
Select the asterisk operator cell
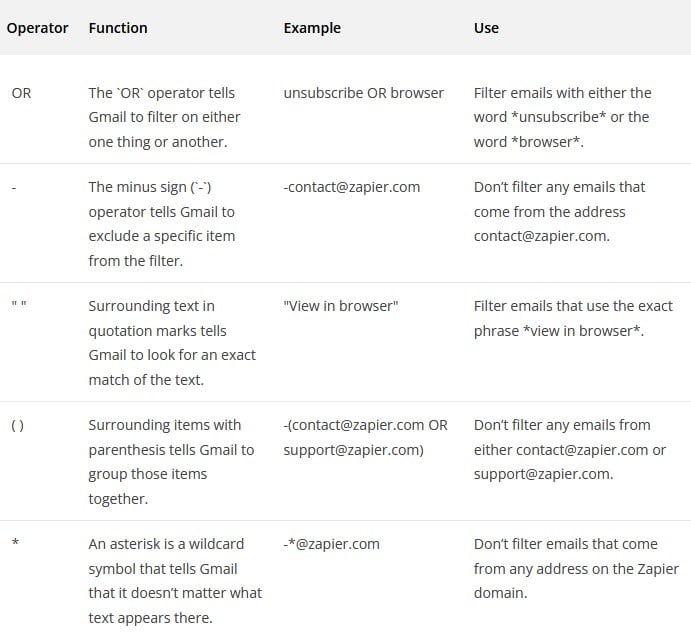(14, 544)
